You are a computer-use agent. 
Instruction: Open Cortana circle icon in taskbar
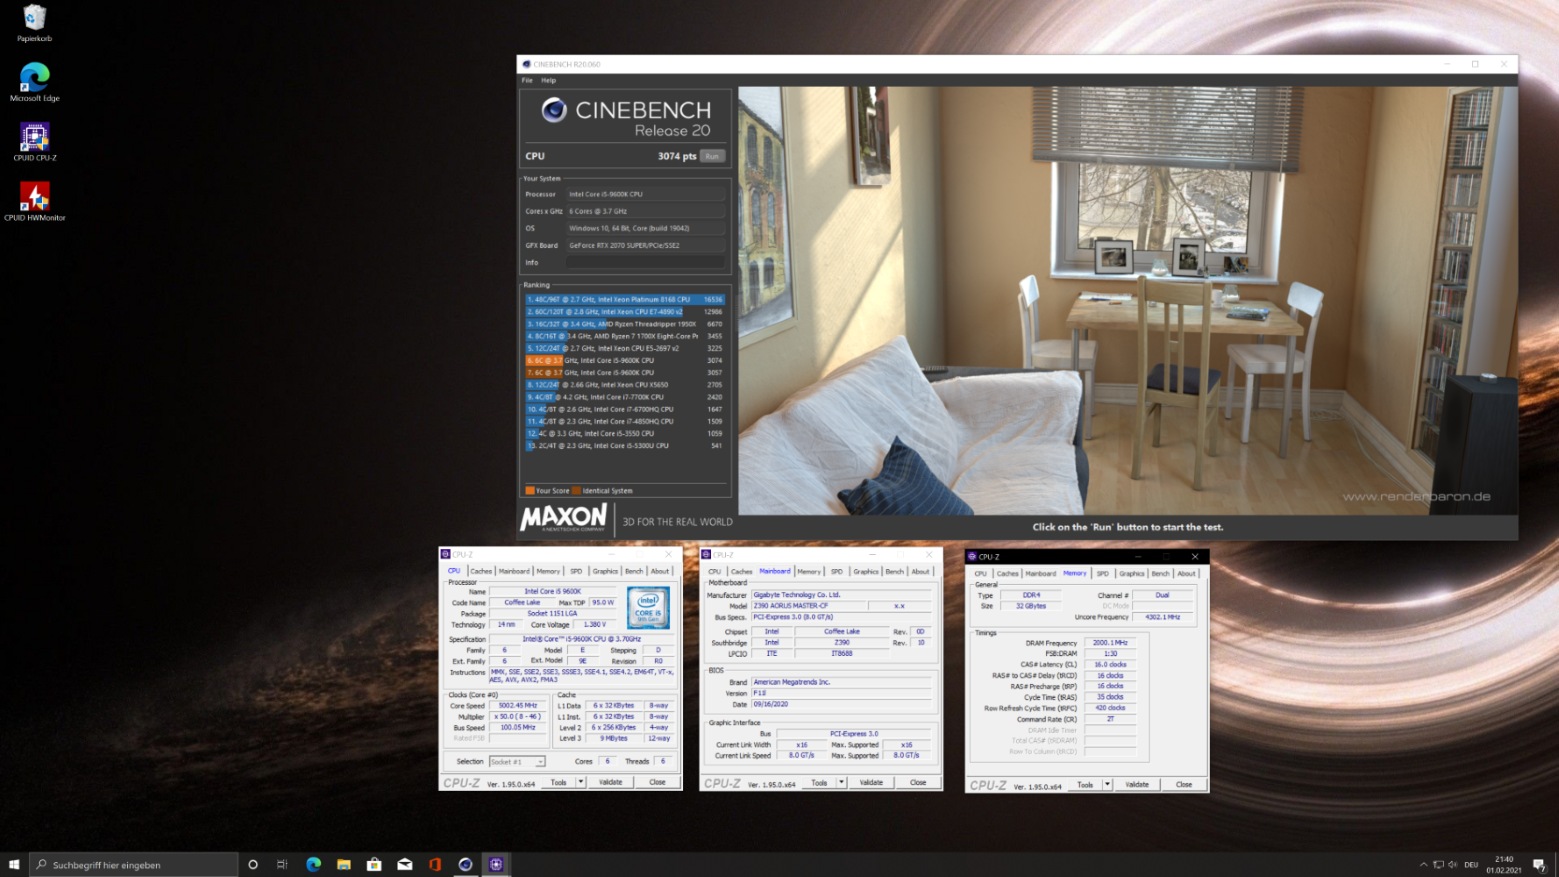[x=253, y=864]
